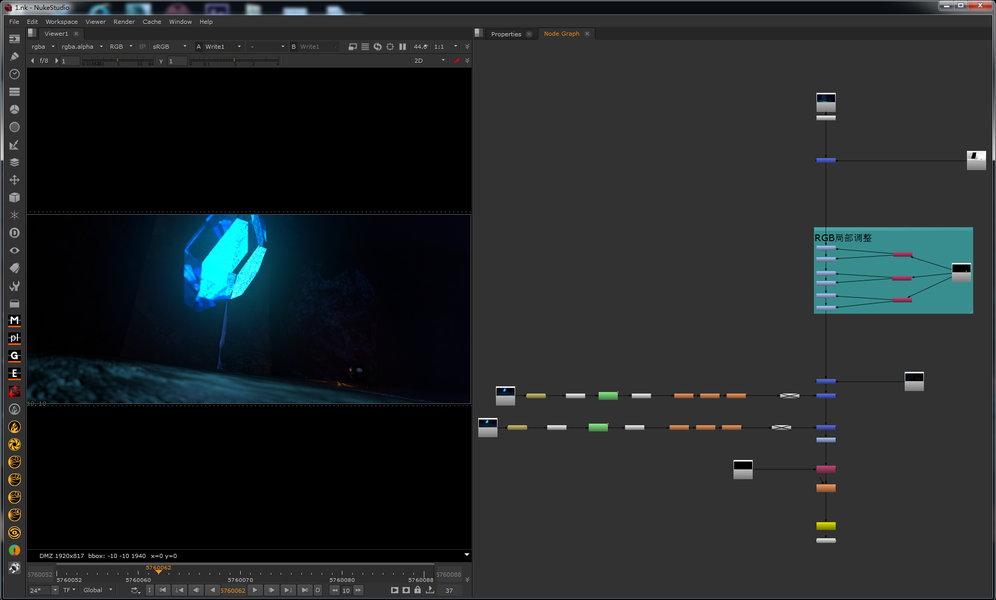996x600 pixels.
Task: Open the sRGB colorspace dropdown
Action: click(169, 46)
